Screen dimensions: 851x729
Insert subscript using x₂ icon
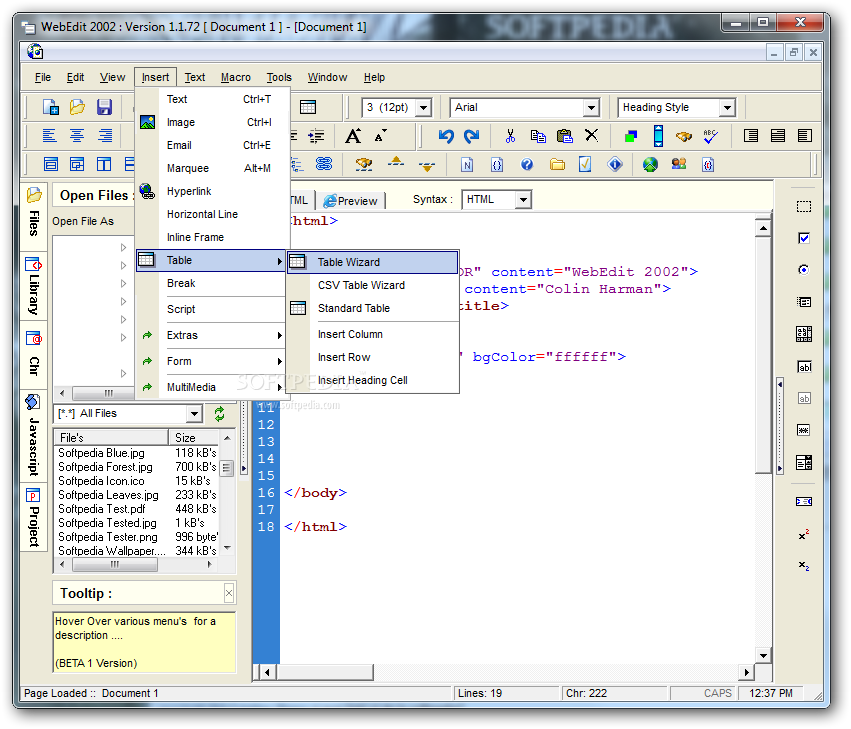[804, 566]
